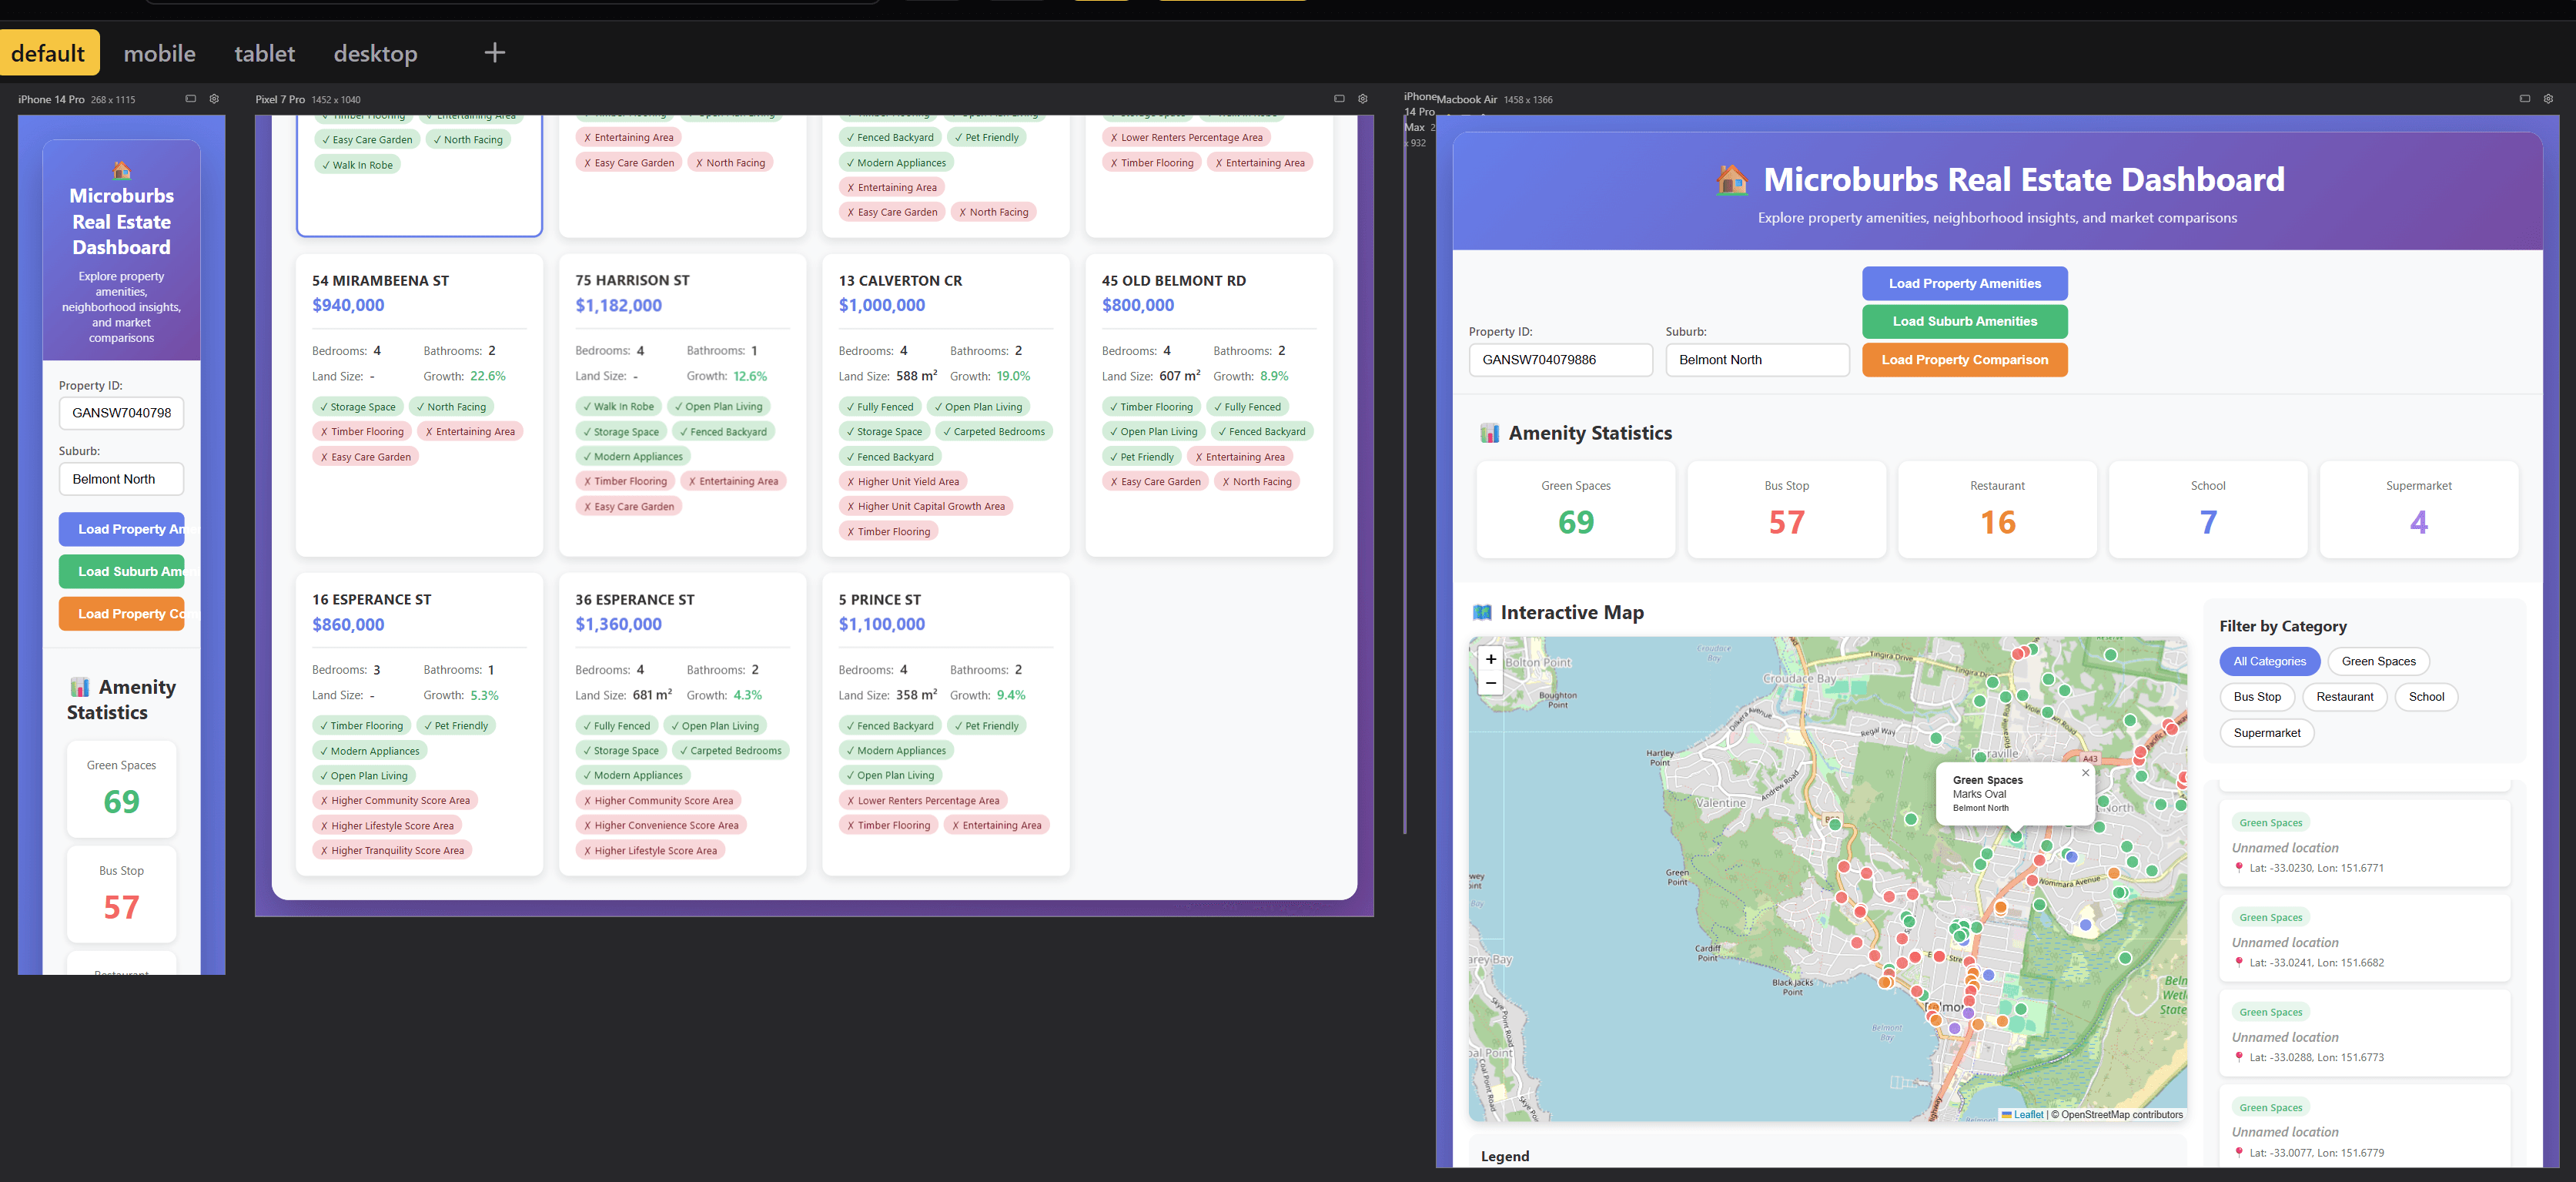Click the zoom-in plus control on the map
The image size is (2576, 1182).
click(1491, 659)
